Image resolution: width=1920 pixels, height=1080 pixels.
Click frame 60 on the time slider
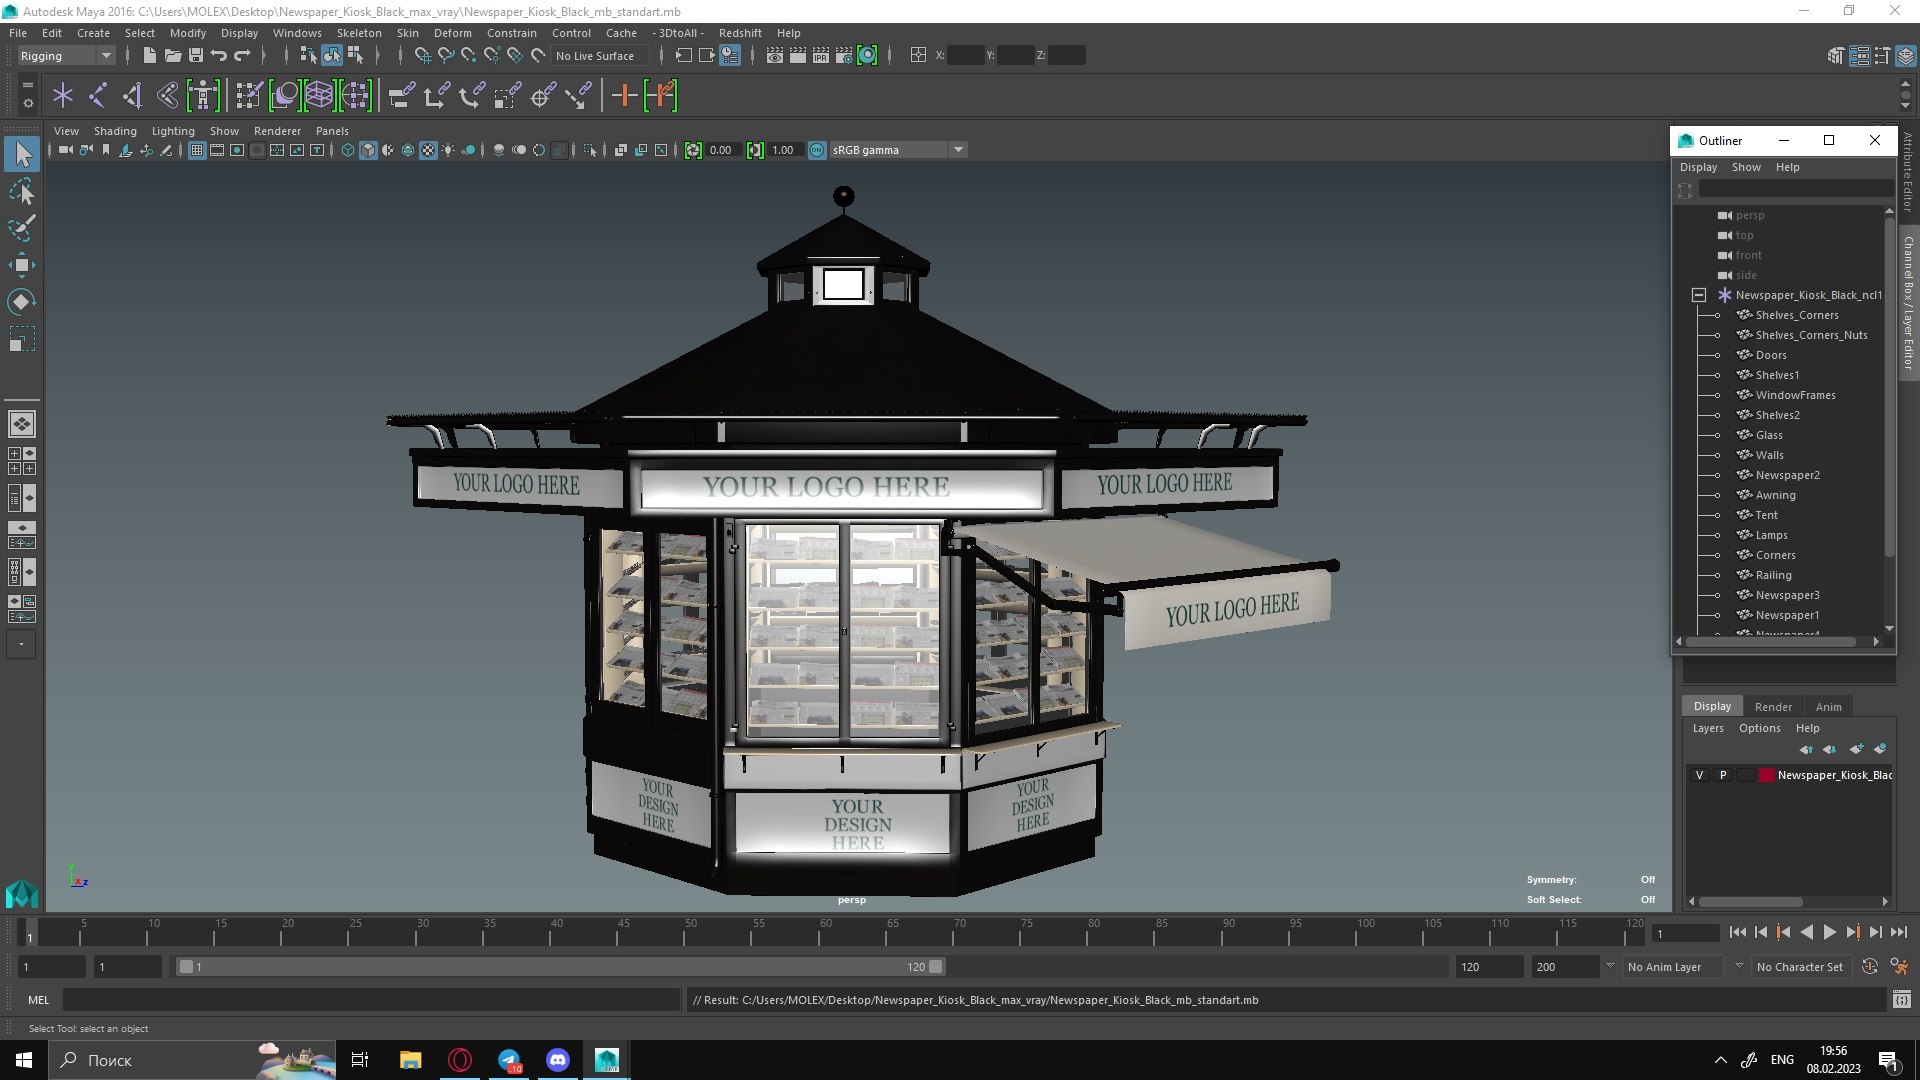[x=826, y=932]
